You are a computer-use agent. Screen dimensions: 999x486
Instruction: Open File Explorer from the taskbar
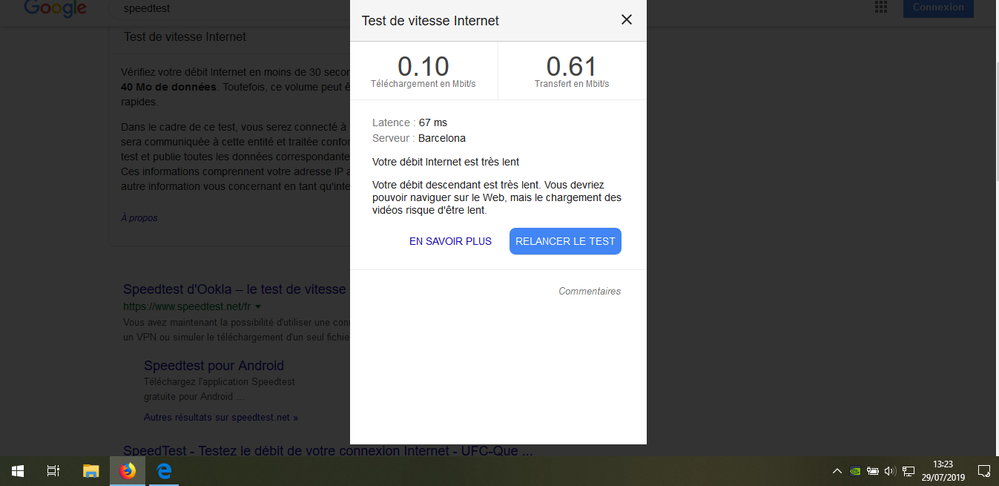coord(91,471)
